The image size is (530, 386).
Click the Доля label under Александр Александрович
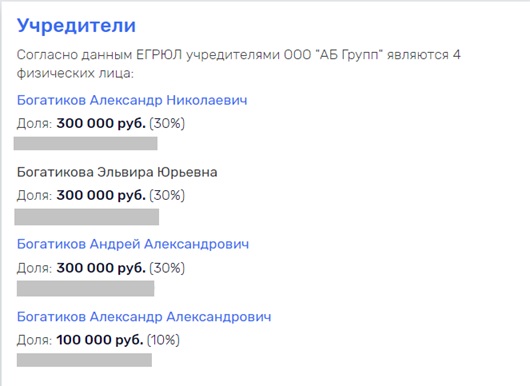[34, 340]
